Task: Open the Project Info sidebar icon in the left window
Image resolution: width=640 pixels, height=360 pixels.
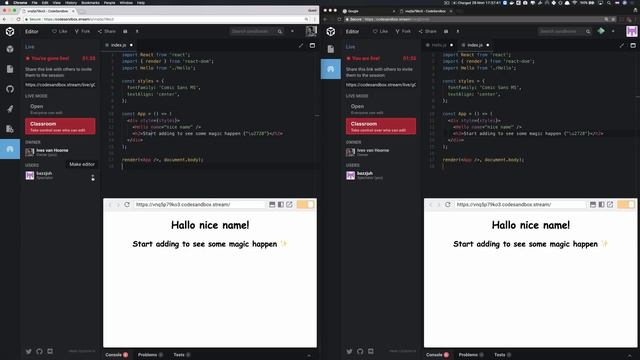Action: 10,49
